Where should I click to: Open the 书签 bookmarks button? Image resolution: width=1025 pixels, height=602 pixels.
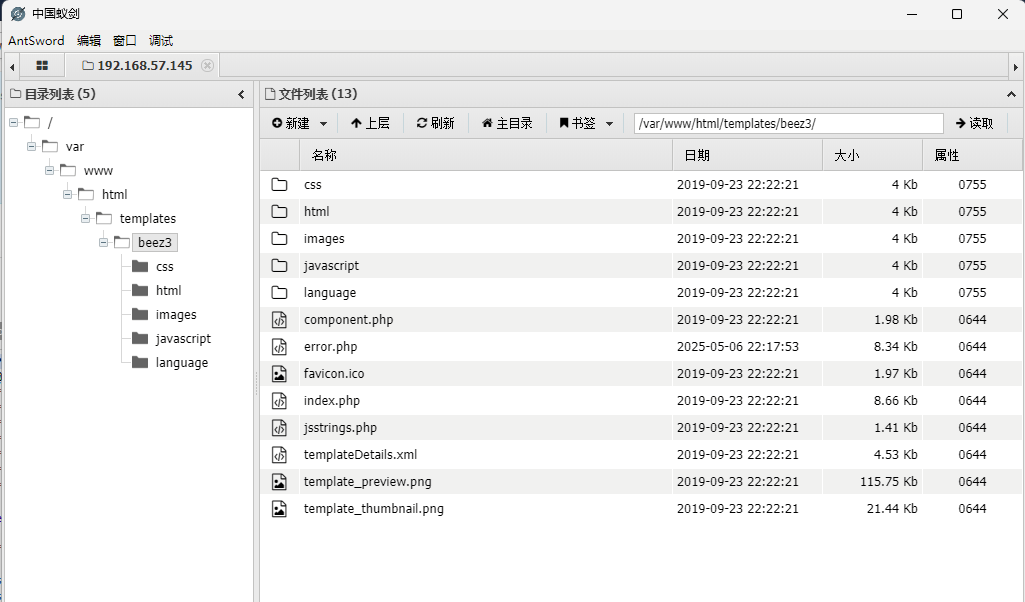coord(577,123)
